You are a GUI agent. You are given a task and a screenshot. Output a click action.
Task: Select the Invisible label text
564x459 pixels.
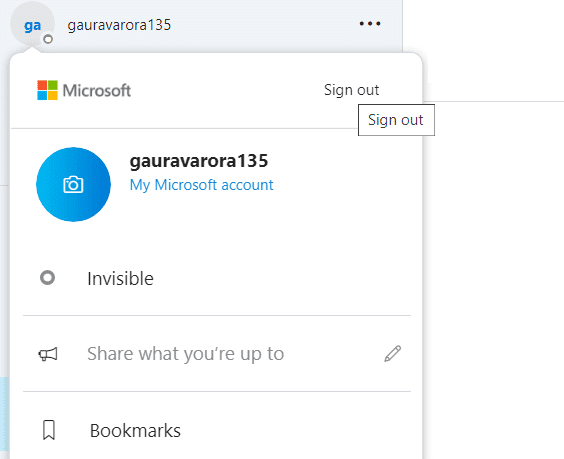click(120, 278)
